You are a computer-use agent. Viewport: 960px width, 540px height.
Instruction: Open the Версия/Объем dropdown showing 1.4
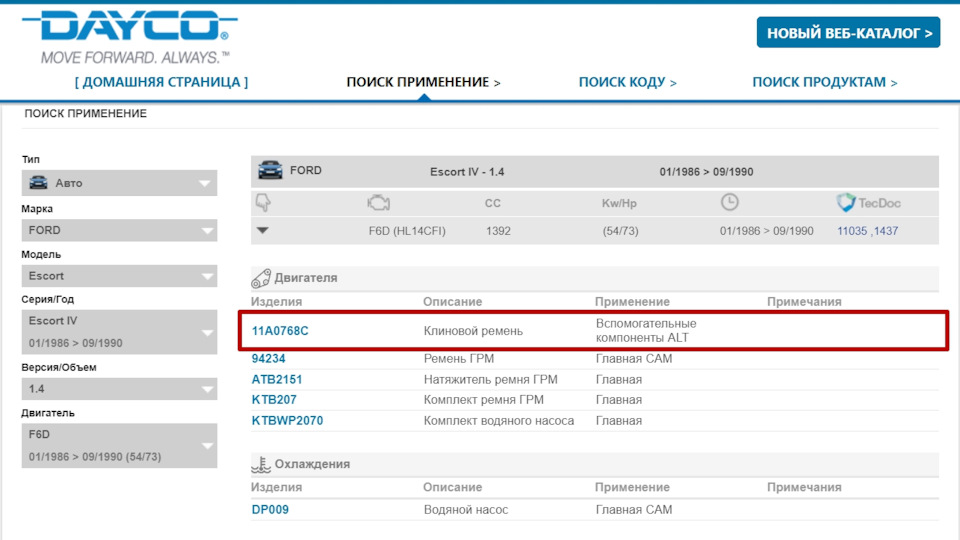(x=119, y=389)
